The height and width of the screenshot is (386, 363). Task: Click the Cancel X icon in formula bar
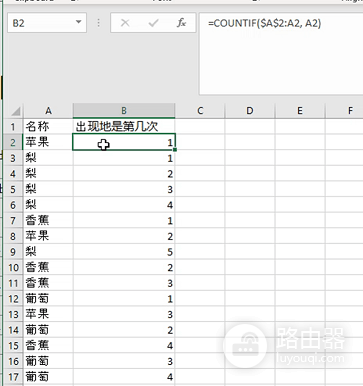pos(125,23)
